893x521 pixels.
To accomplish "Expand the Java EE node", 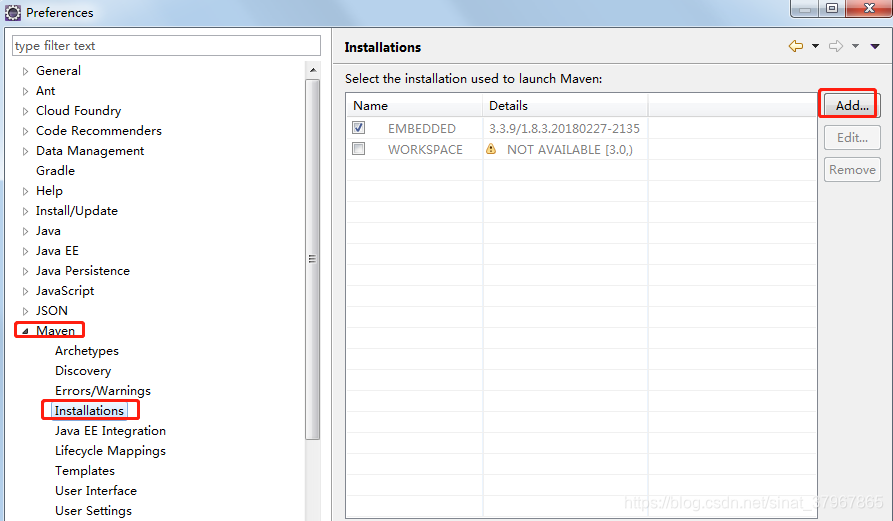I will tap(25, 251).
